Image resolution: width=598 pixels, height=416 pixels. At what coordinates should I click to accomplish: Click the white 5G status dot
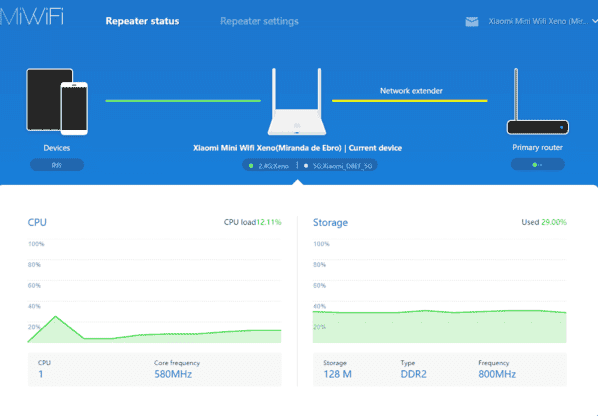tap(306, 166)
